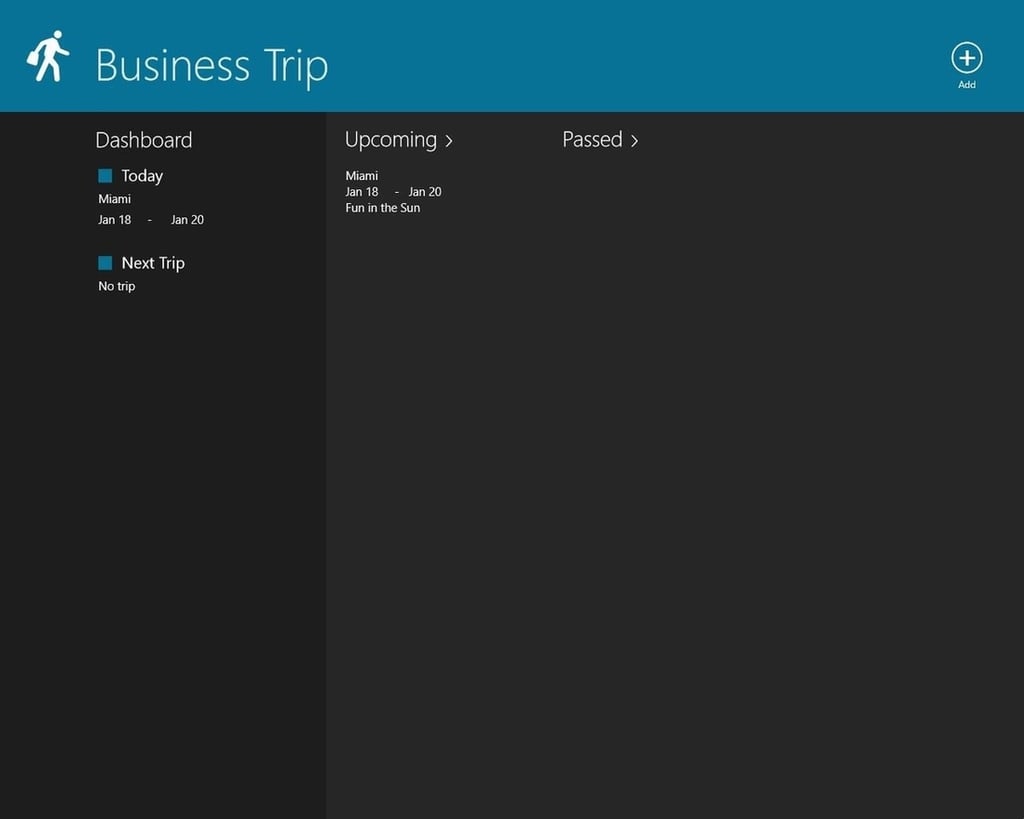The height and width of the screenshot is (819, 1024).
Task: Click Jan 18 start date under Today
Action: click(x=114, y=219)
